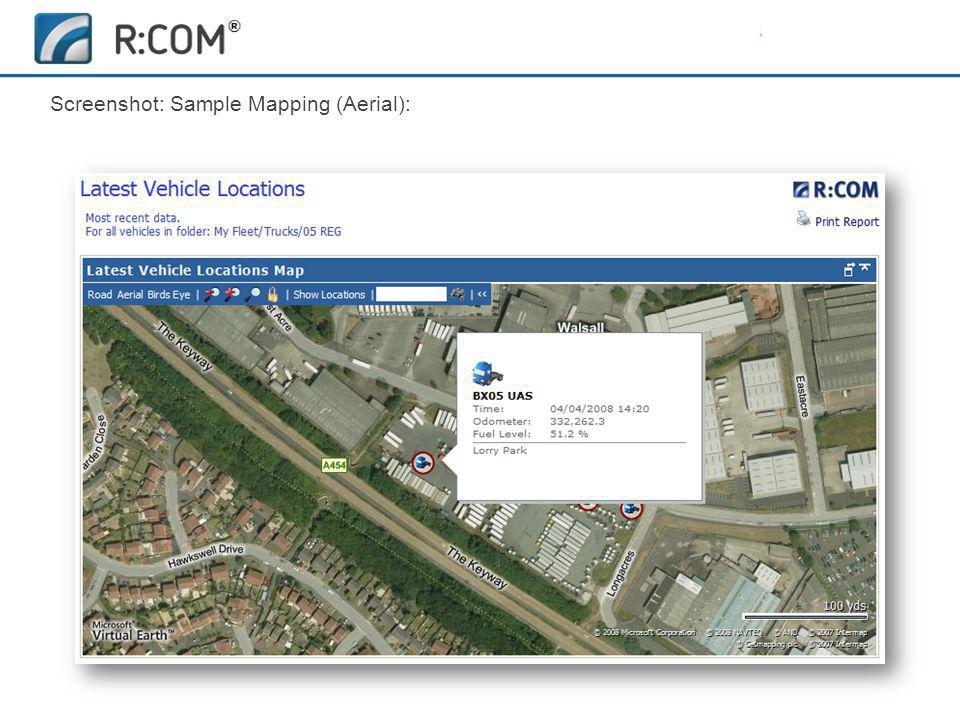This screenshot has width=960, height=720.
Task: Click the plain magnifier zoom icon
Action: coord(252,294)
